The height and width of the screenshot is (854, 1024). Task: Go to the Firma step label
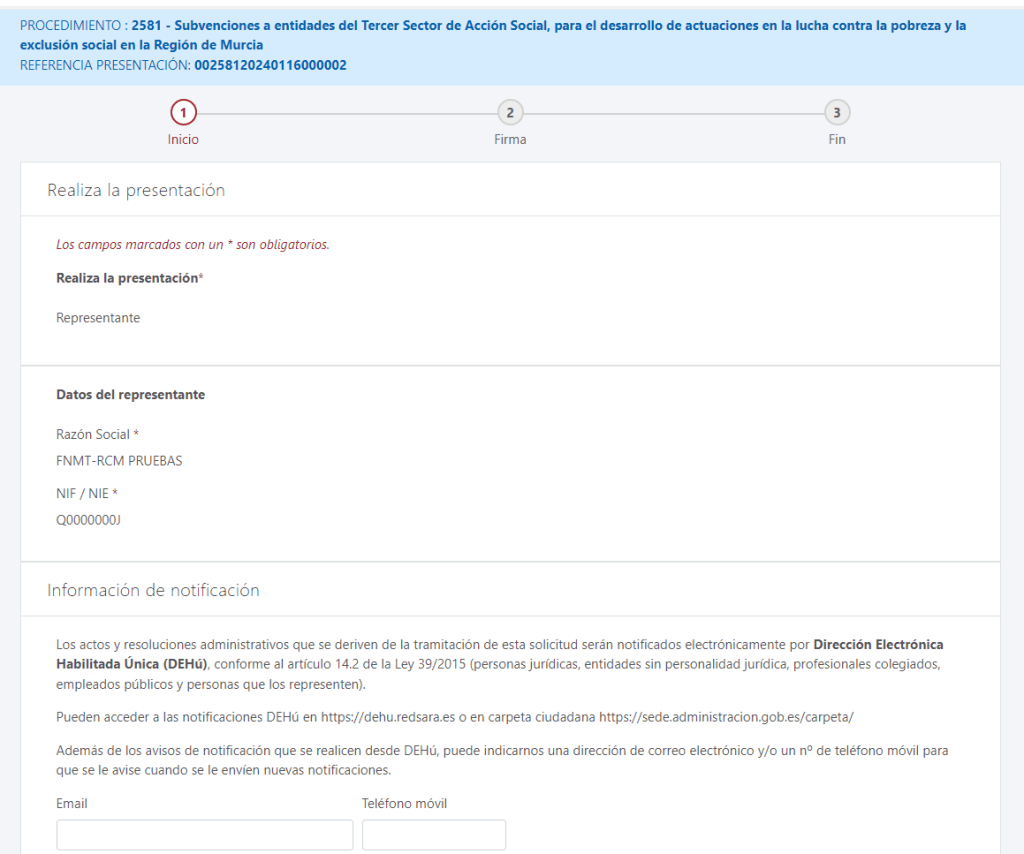(x=510, y=140)
